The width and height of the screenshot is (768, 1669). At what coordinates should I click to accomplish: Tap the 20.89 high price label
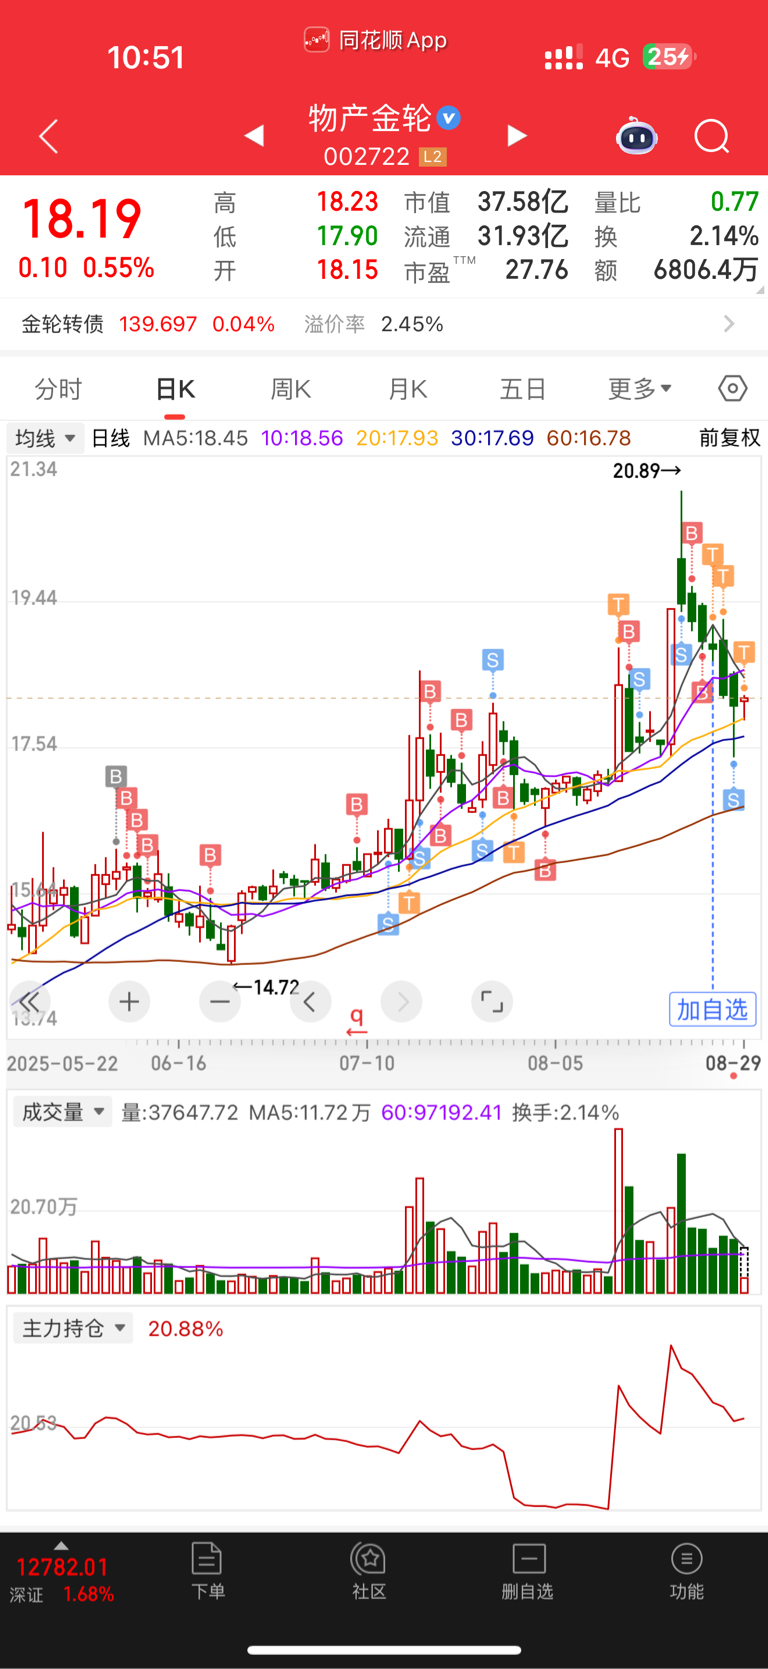(648, 470)
